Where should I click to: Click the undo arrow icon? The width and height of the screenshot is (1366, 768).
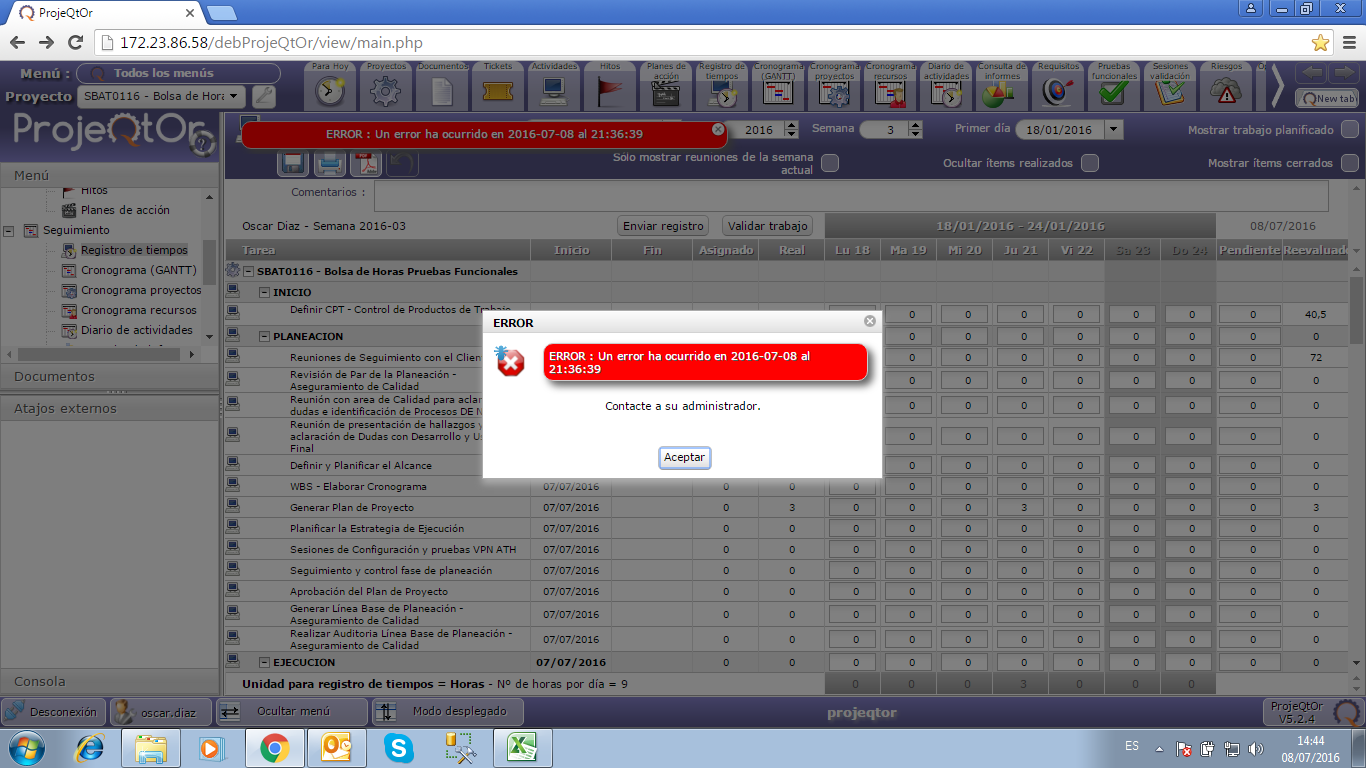coord(402,163)
